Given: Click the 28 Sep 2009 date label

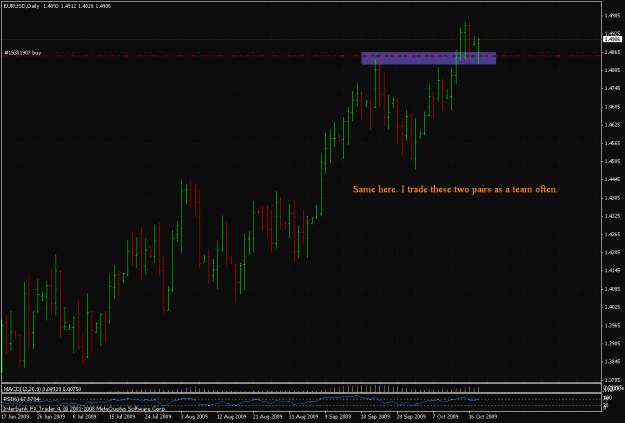Looking at the screenshot, I should click(x=411, y=417).
